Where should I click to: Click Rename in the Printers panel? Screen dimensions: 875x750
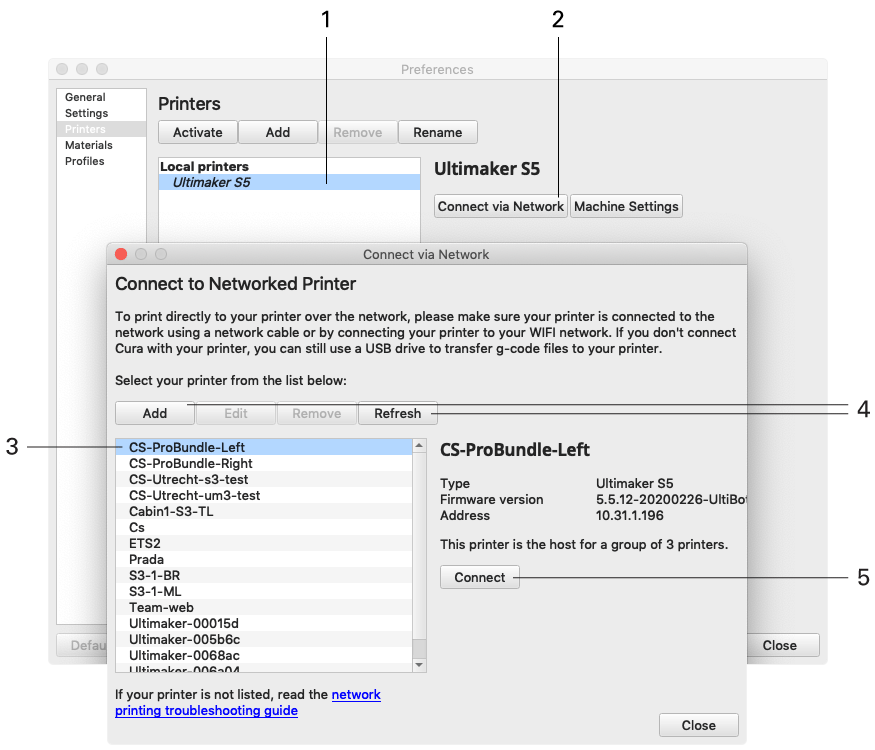coord(438,132)
